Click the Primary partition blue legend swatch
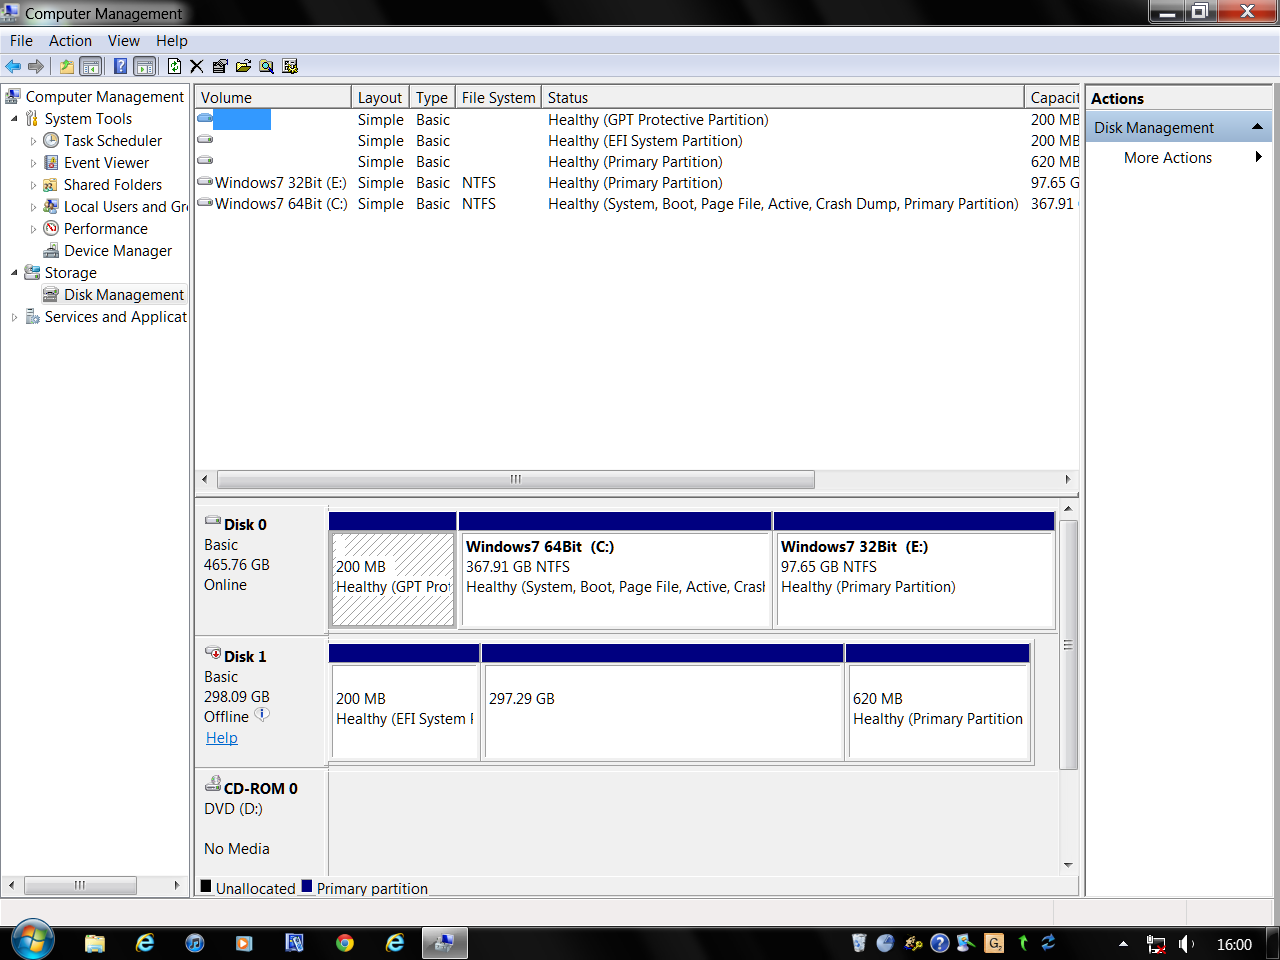Image resolution: width=1280 pixels, height=960 pixels. [307, 886]
